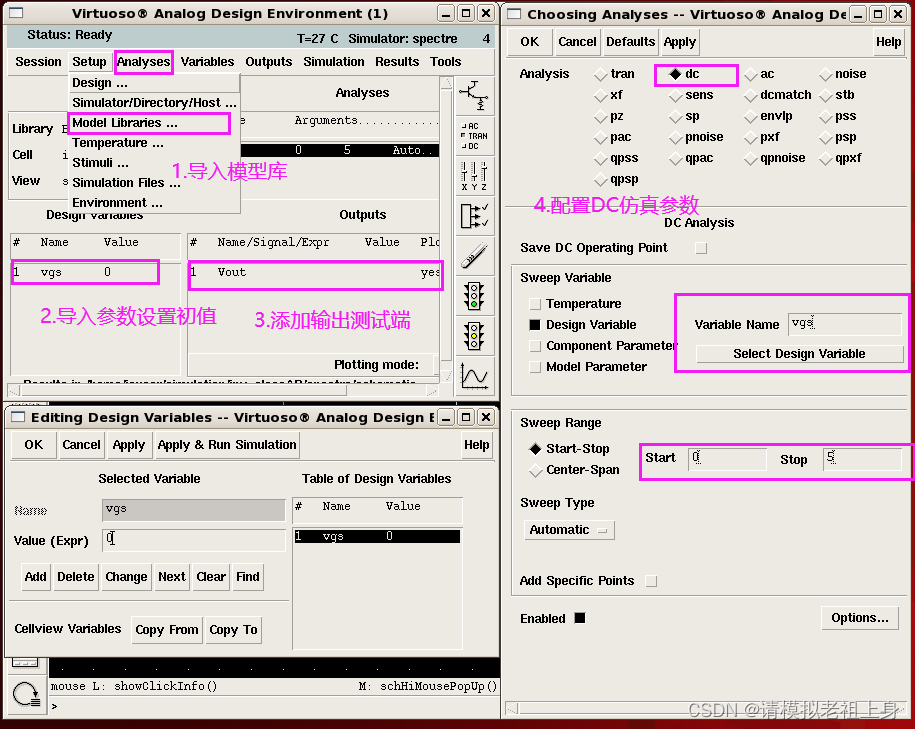Screen dimensions: 915x729
Task: Click the Variable Name input field
Action: pyautogui.click(x=844, y=324)
